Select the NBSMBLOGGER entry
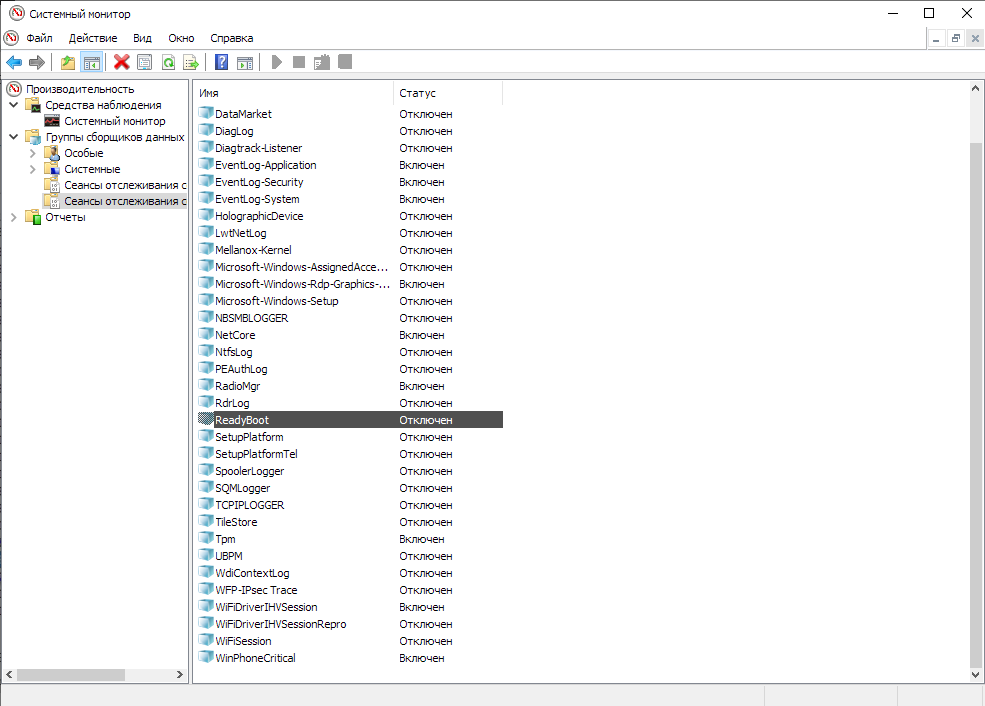The height and width of the screenshot is (706, 985). tap(349, 318)
